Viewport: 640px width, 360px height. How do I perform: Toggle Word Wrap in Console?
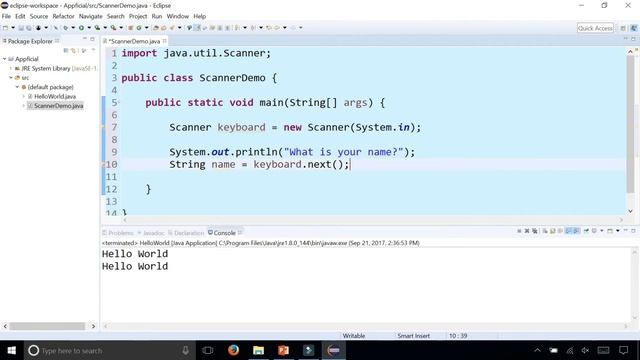tap(560, 231)
